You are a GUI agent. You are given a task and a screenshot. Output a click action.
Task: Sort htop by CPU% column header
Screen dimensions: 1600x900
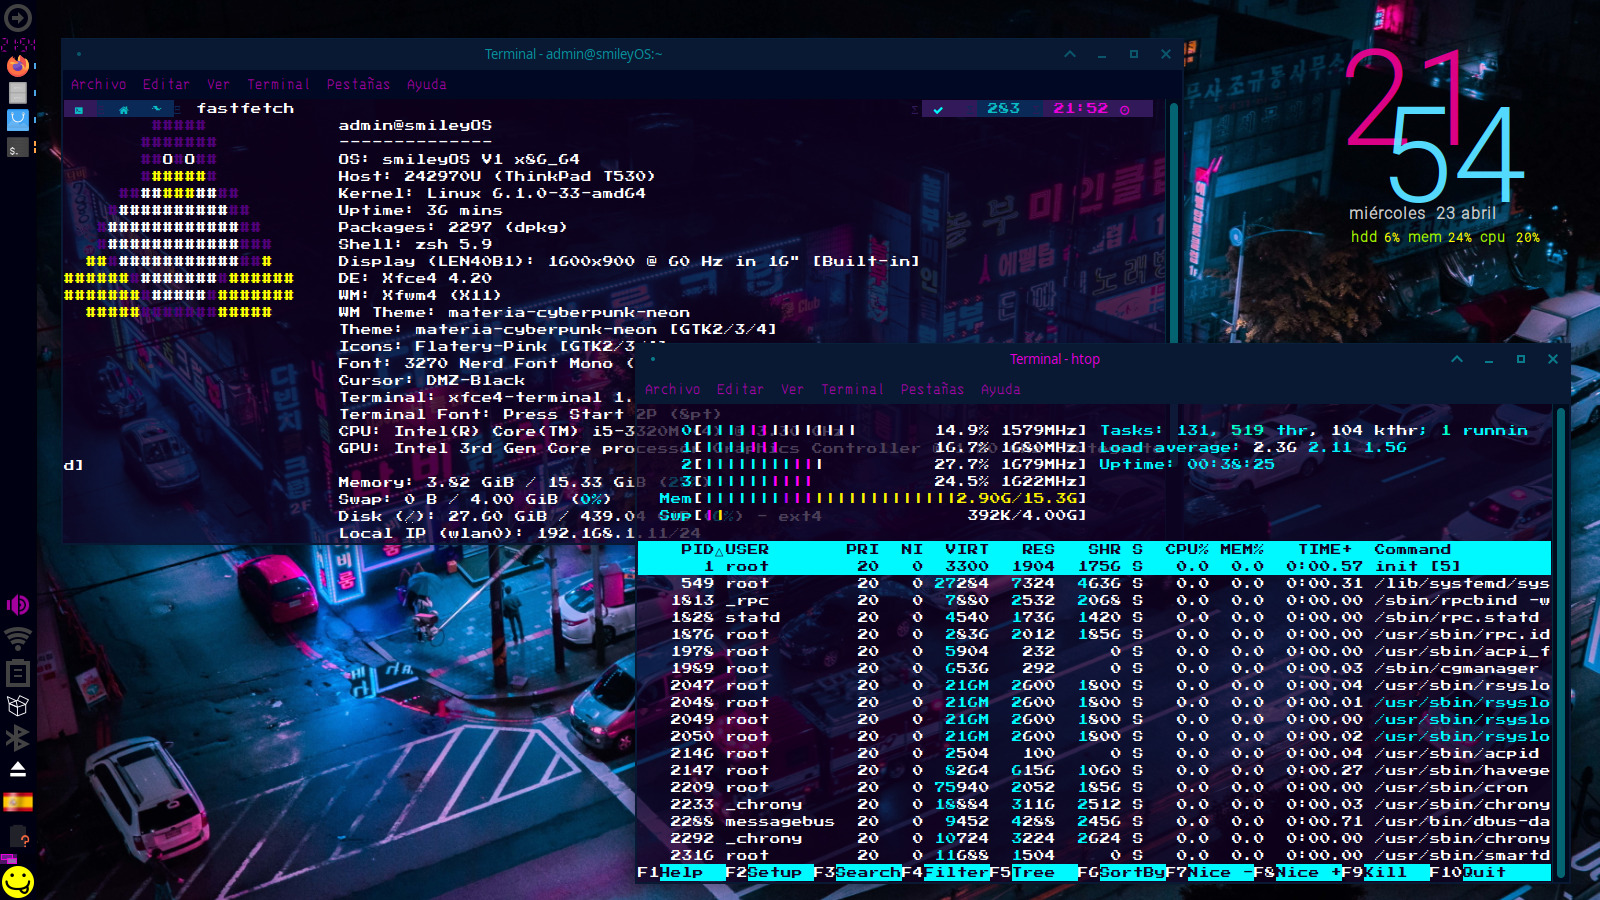click(x=1187, y=550)
